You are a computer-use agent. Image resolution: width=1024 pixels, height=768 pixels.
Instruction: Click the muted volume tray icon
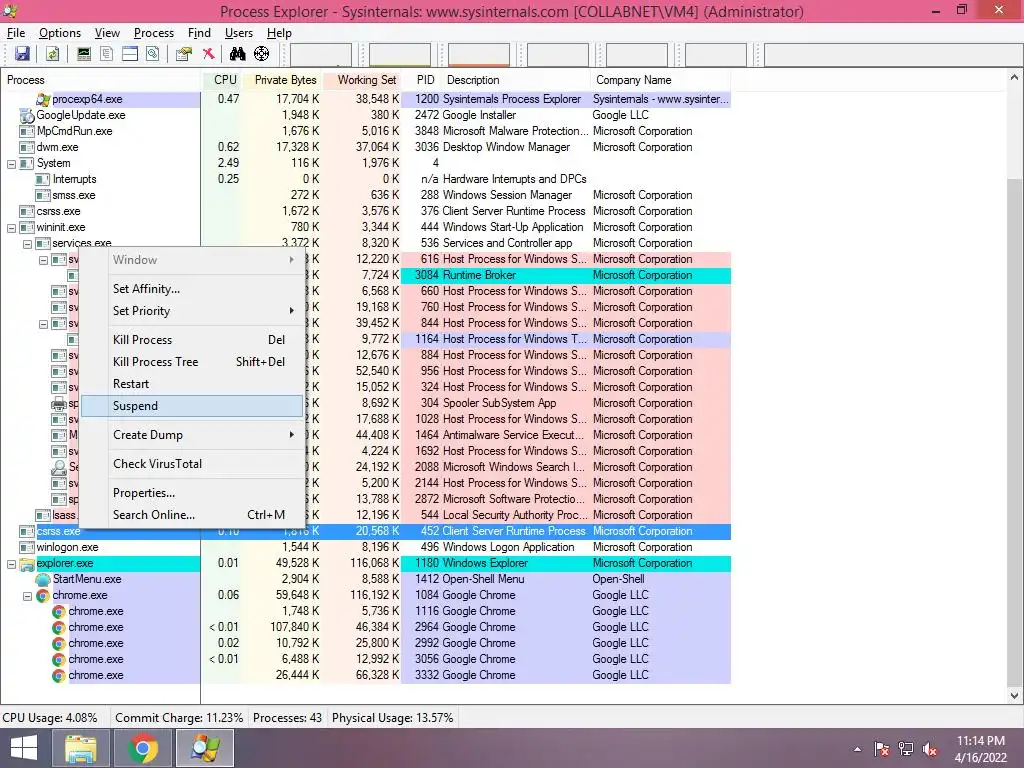pos(930,749)
